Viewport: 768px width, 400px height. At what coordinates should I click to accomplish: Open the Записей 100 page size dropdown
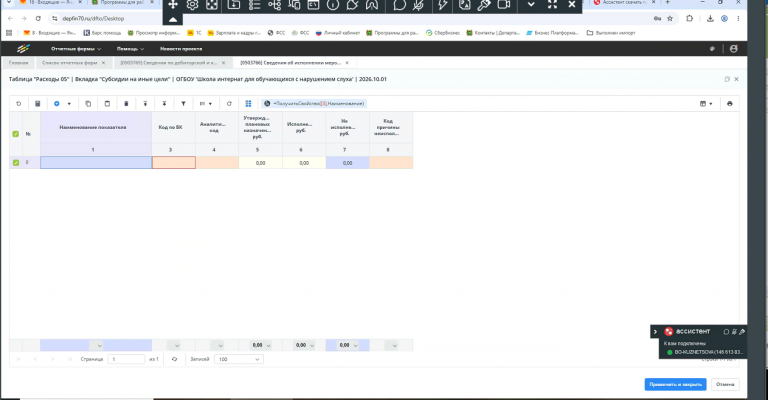[239, 359]
